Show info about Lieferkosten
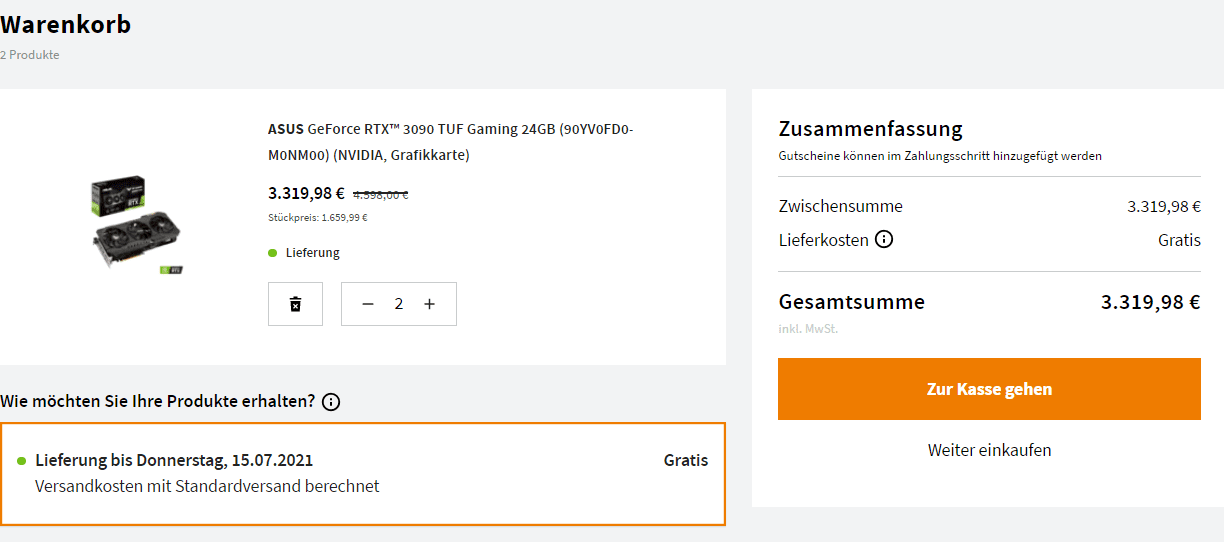Viewport: 1224px width, 542px height. pyautogui.click(x=884, y=240)
